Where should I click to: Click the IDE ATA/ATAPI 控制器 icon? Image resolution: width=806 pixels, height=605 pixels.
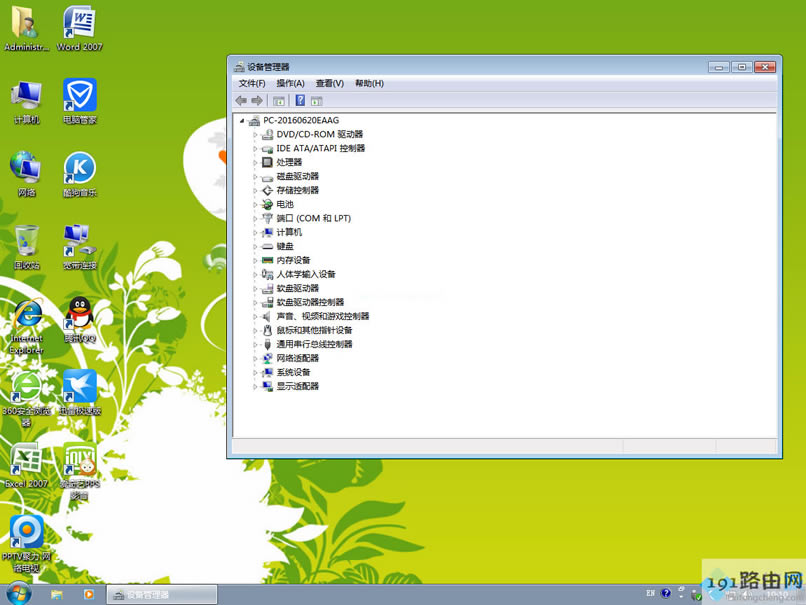[x=267, y=149]
